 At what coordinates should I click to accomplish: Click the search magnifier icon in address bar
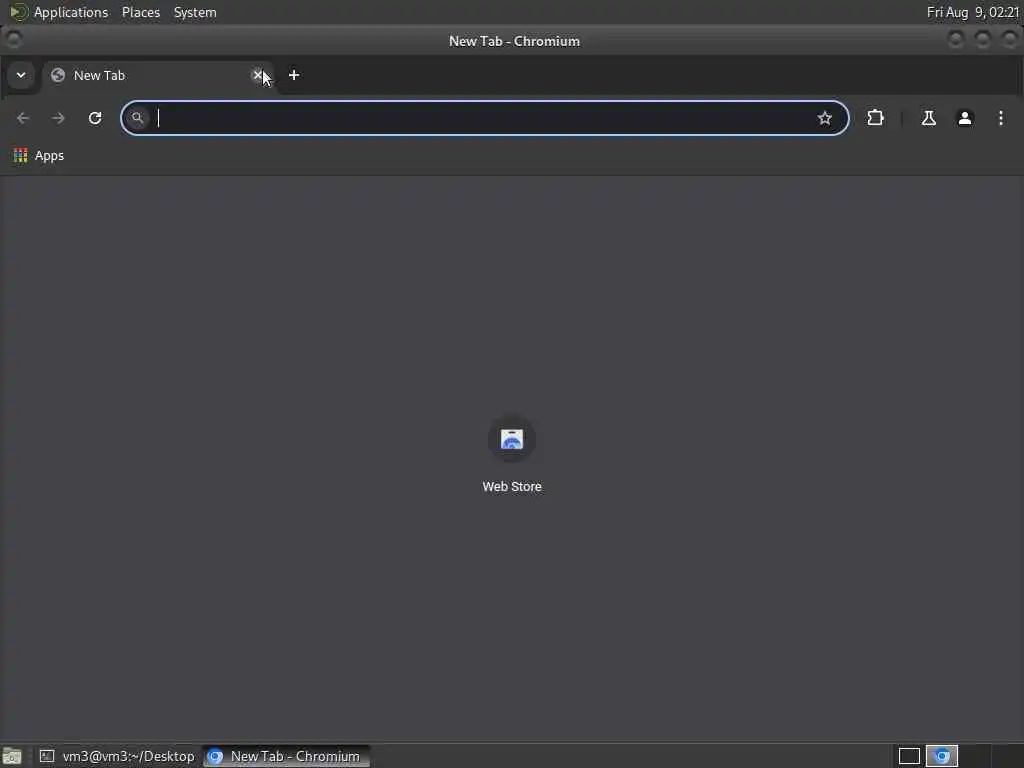pos(137,118)
